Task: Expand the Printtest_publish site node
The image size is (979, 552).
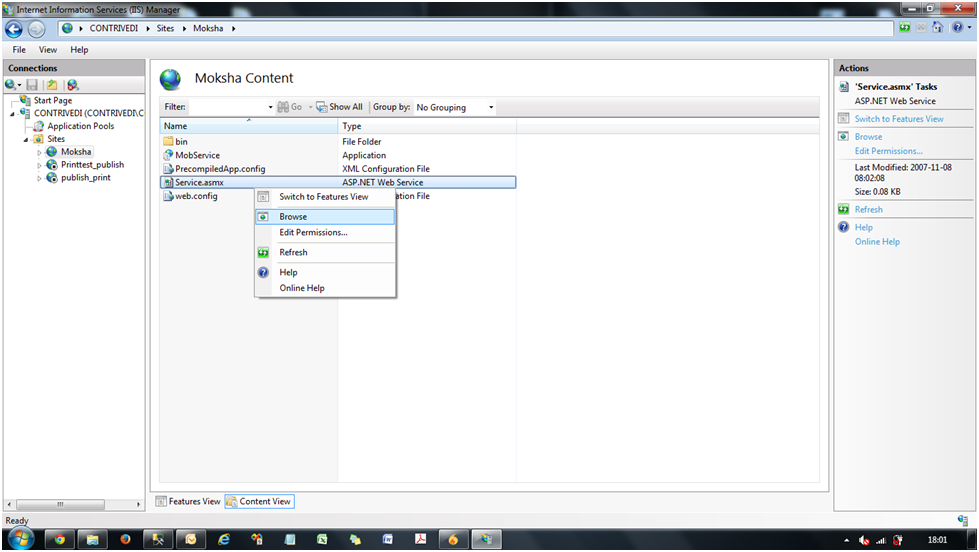Action: [x=39, y=165]
